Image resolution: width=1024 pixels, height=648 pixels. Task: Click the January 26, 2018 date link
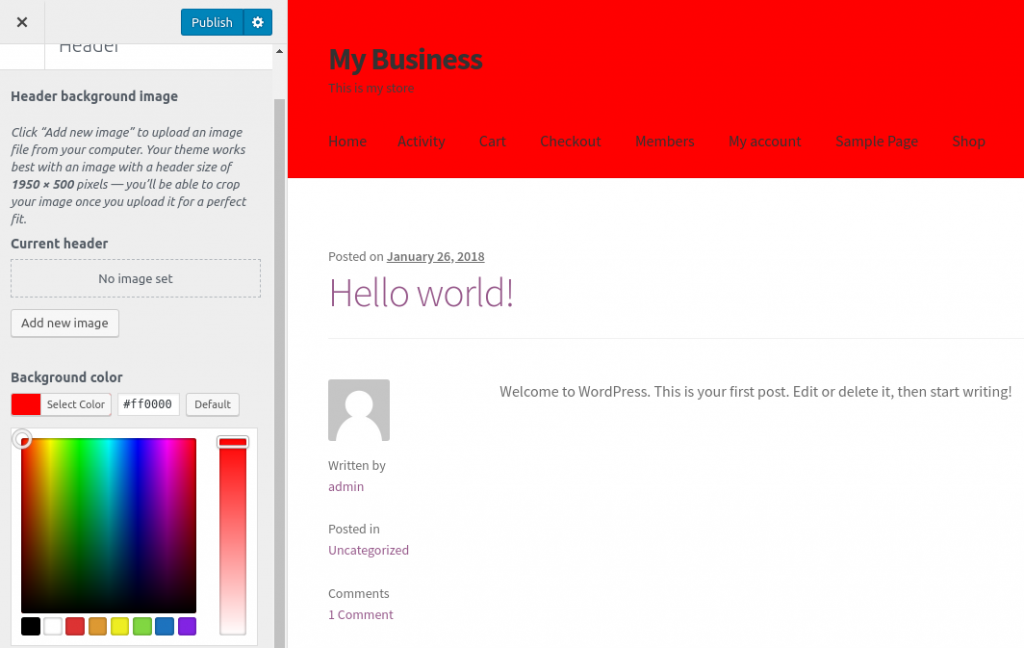(x=436, y=257)
